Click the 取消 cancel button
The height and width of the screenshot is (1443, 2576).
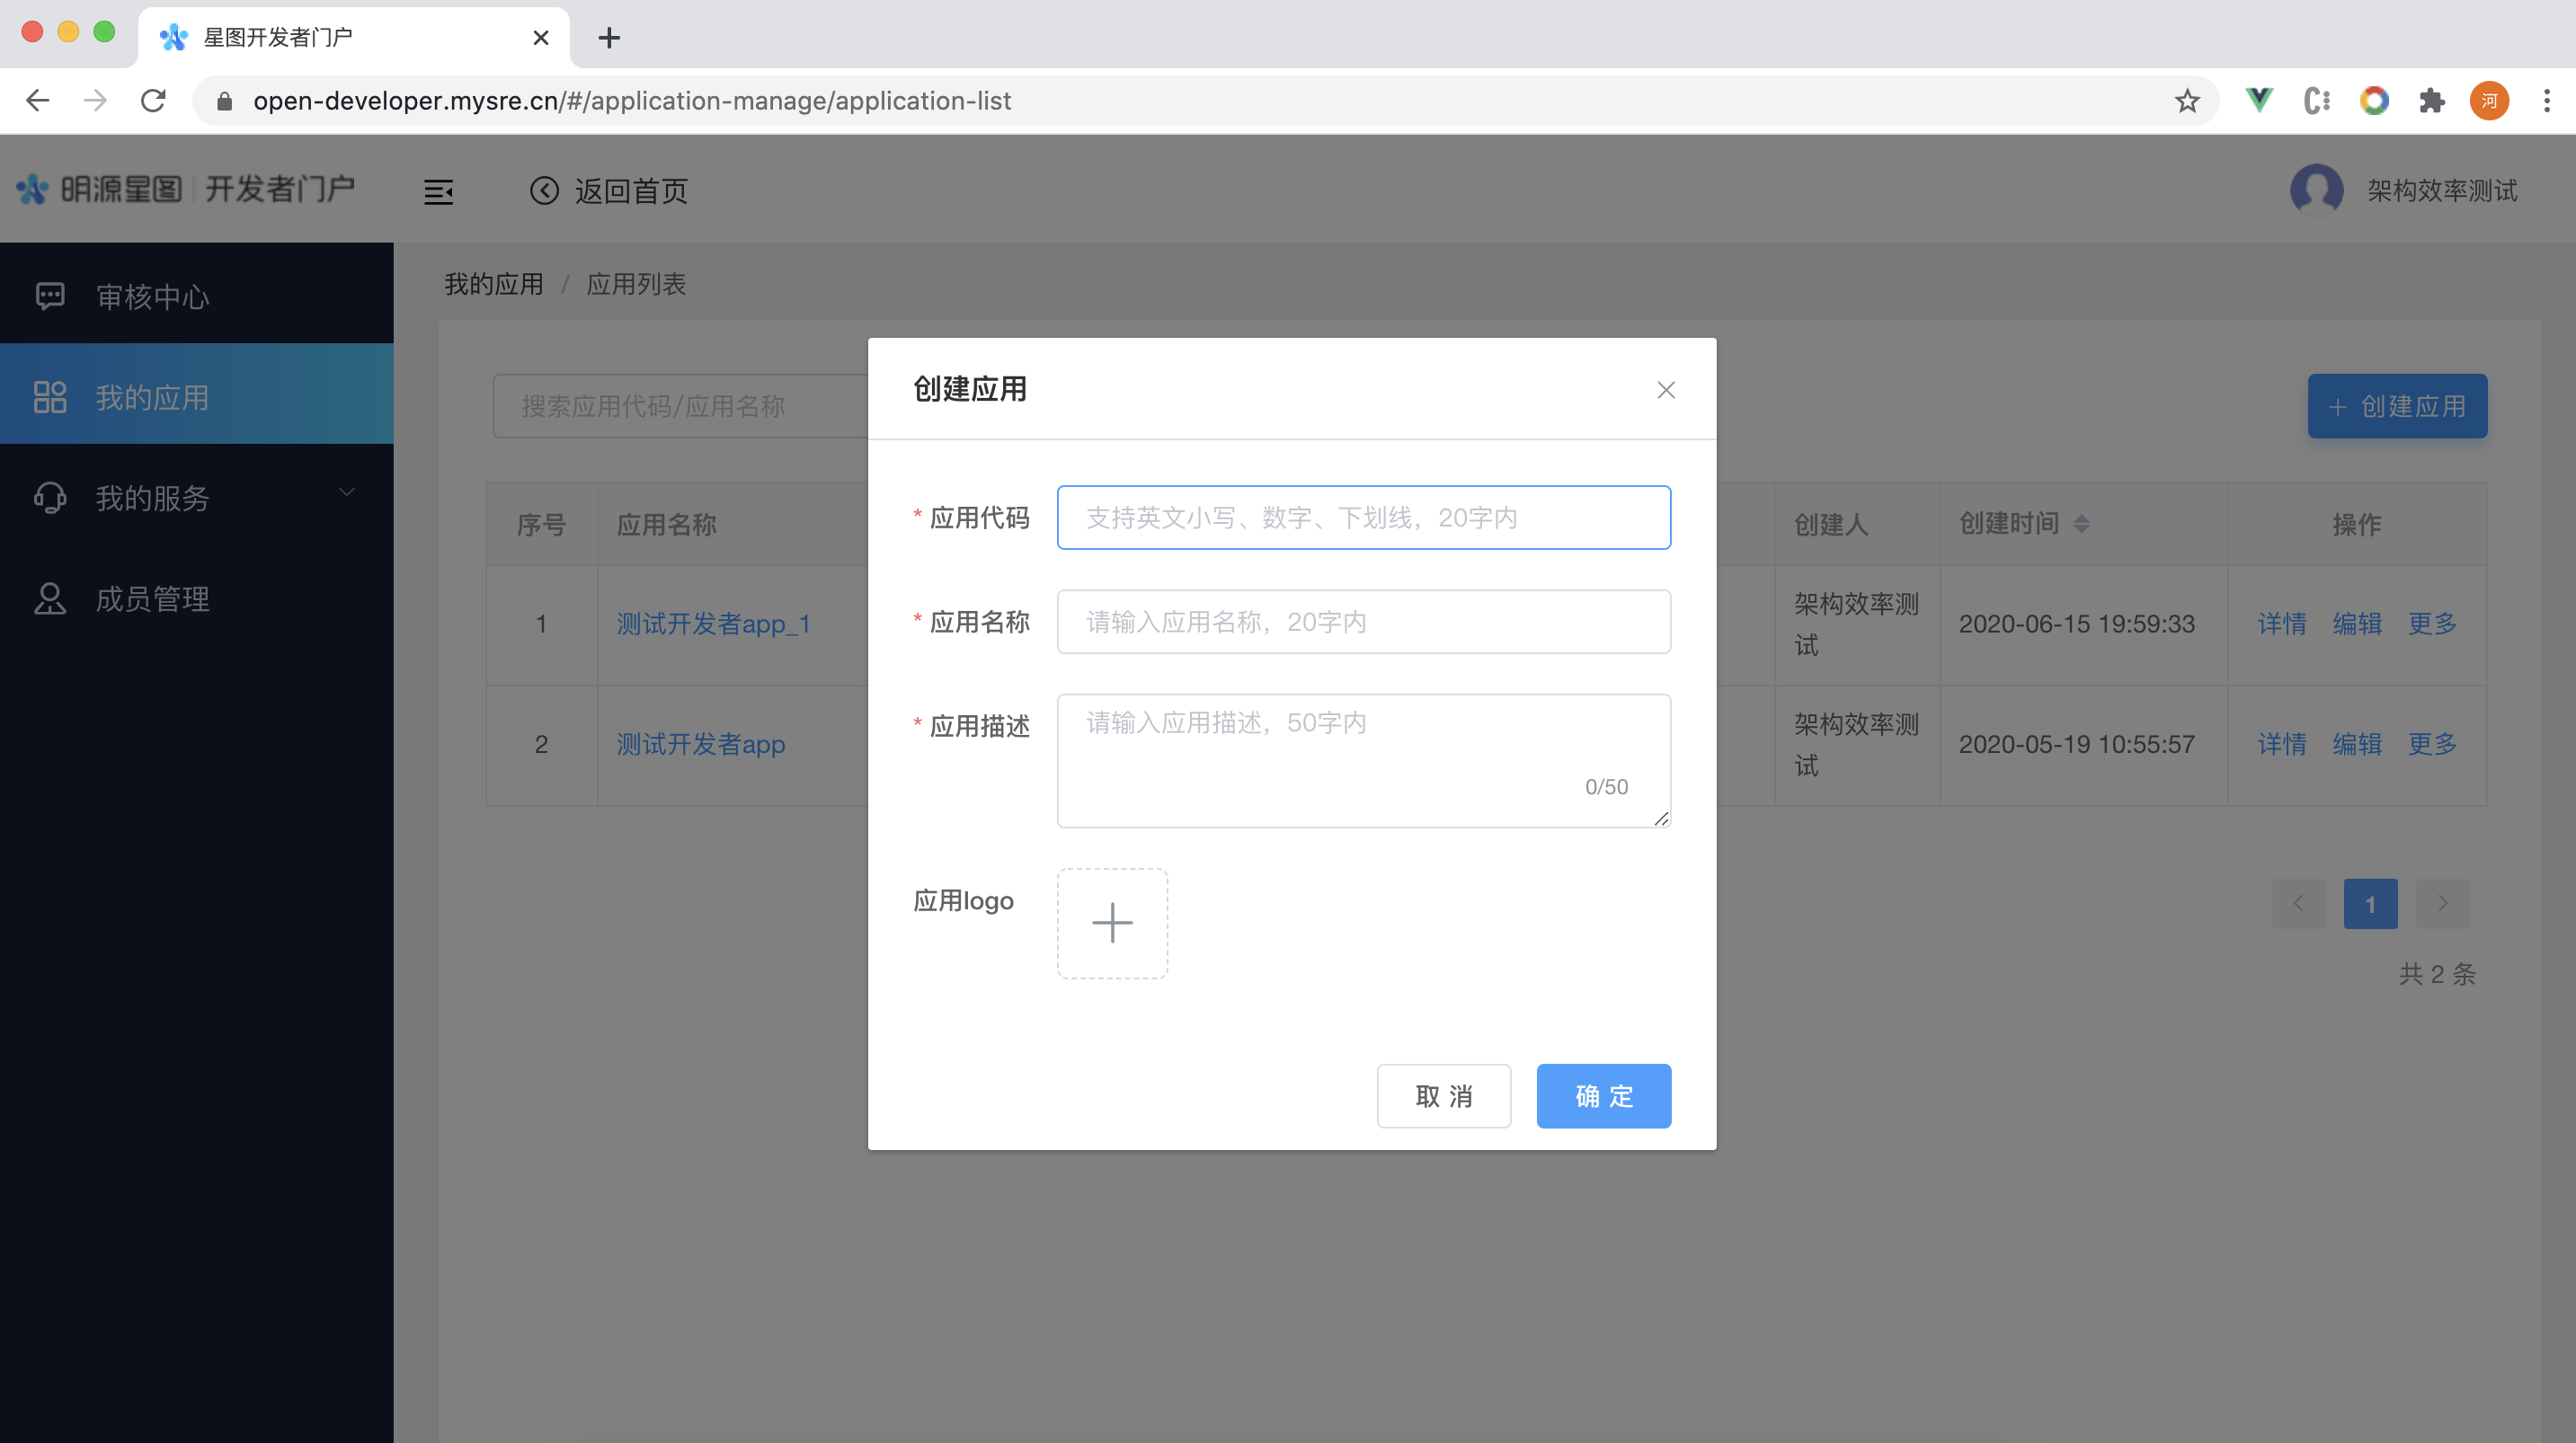1443,1096
